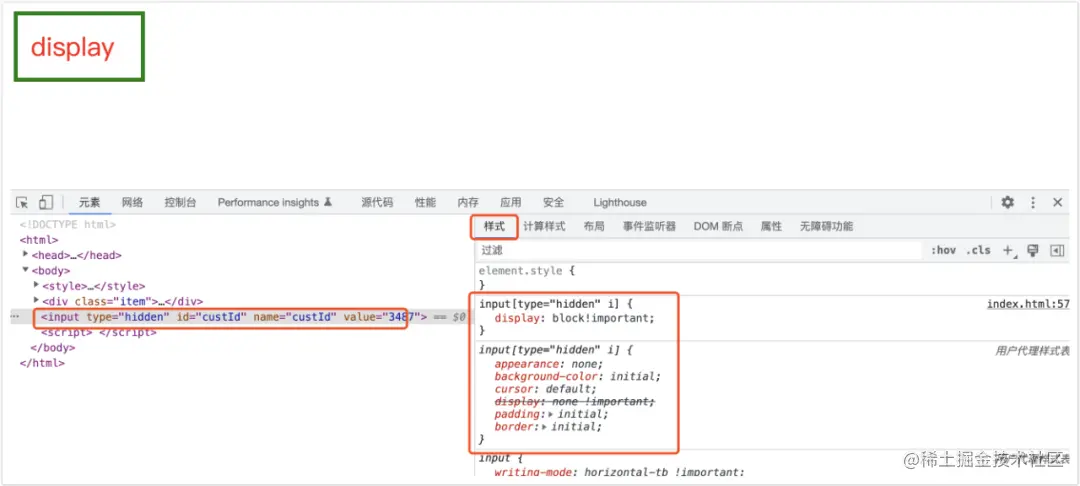
Task: Select the 属性 pane tab
Action: 771,226
